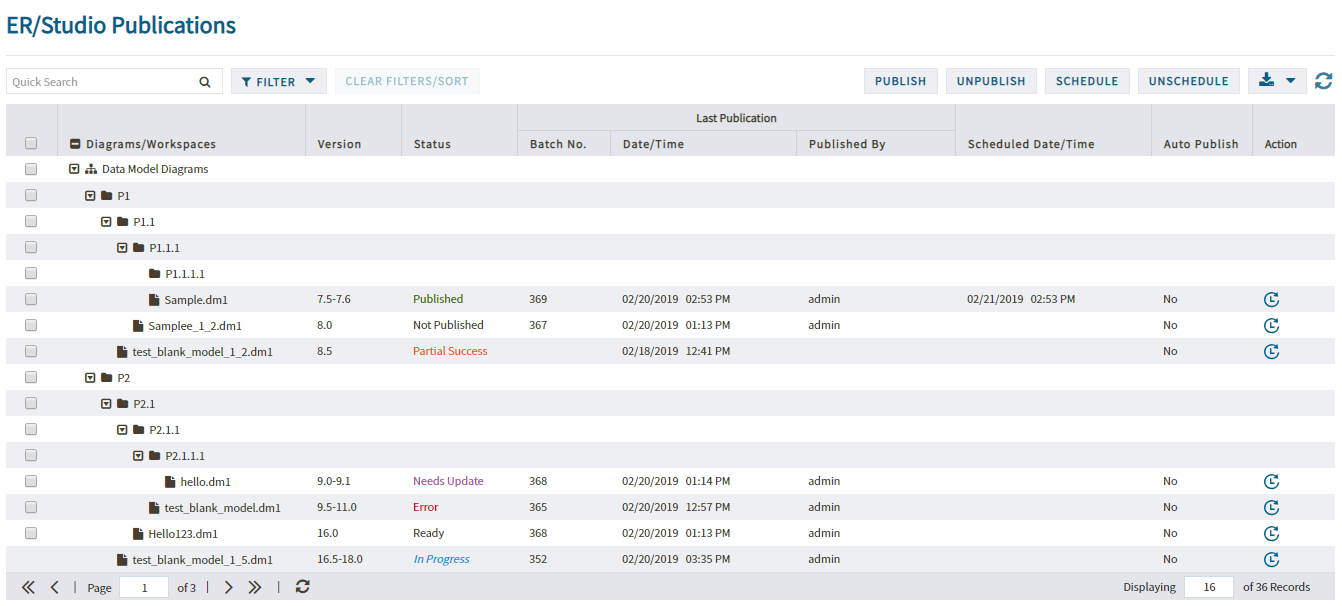Sort by the Version column header
This screenshot has width=1342, height=606.
coord(339,144)
